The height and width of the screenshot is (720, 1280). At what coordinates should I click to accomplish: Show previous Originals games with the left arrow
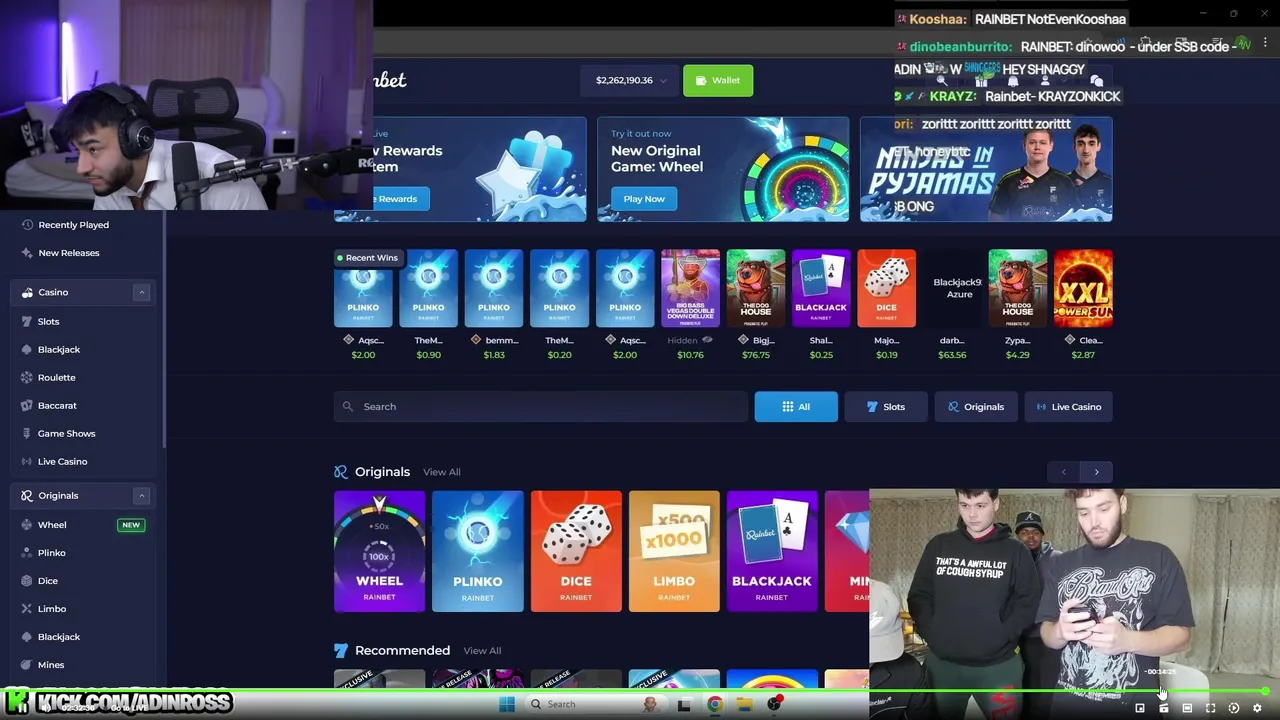click(x=1063, y=472)
